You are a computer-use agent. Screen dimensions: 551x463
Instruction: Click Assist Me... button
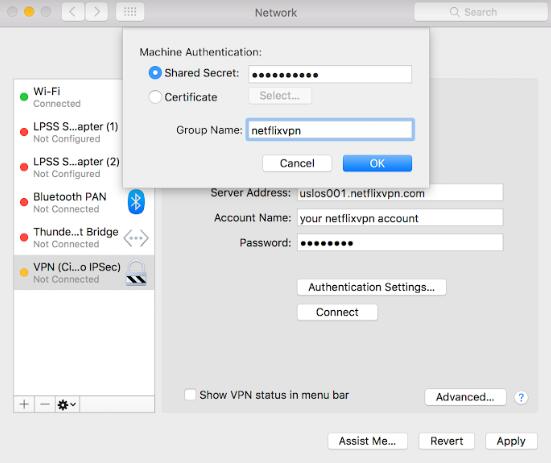pos(367,441)
